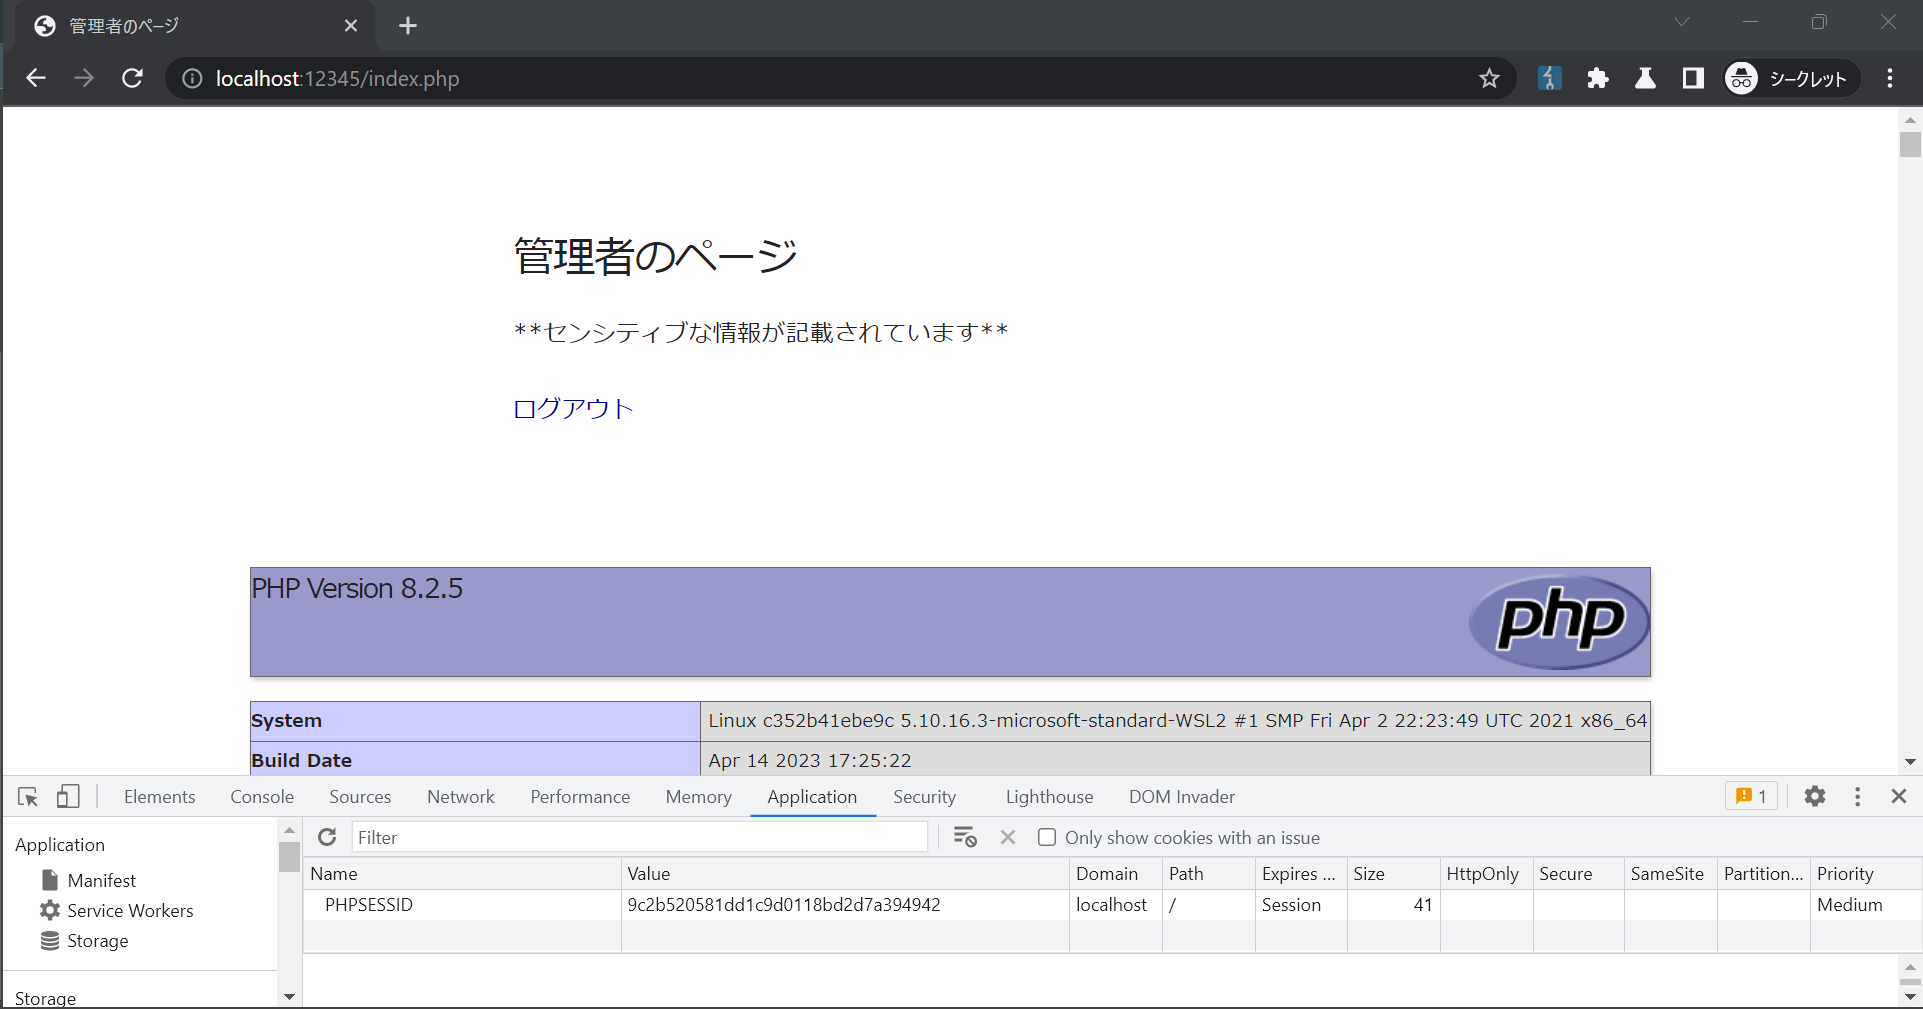
Task: Clear all cookies with the clear icon
Action: coord(964,837)
